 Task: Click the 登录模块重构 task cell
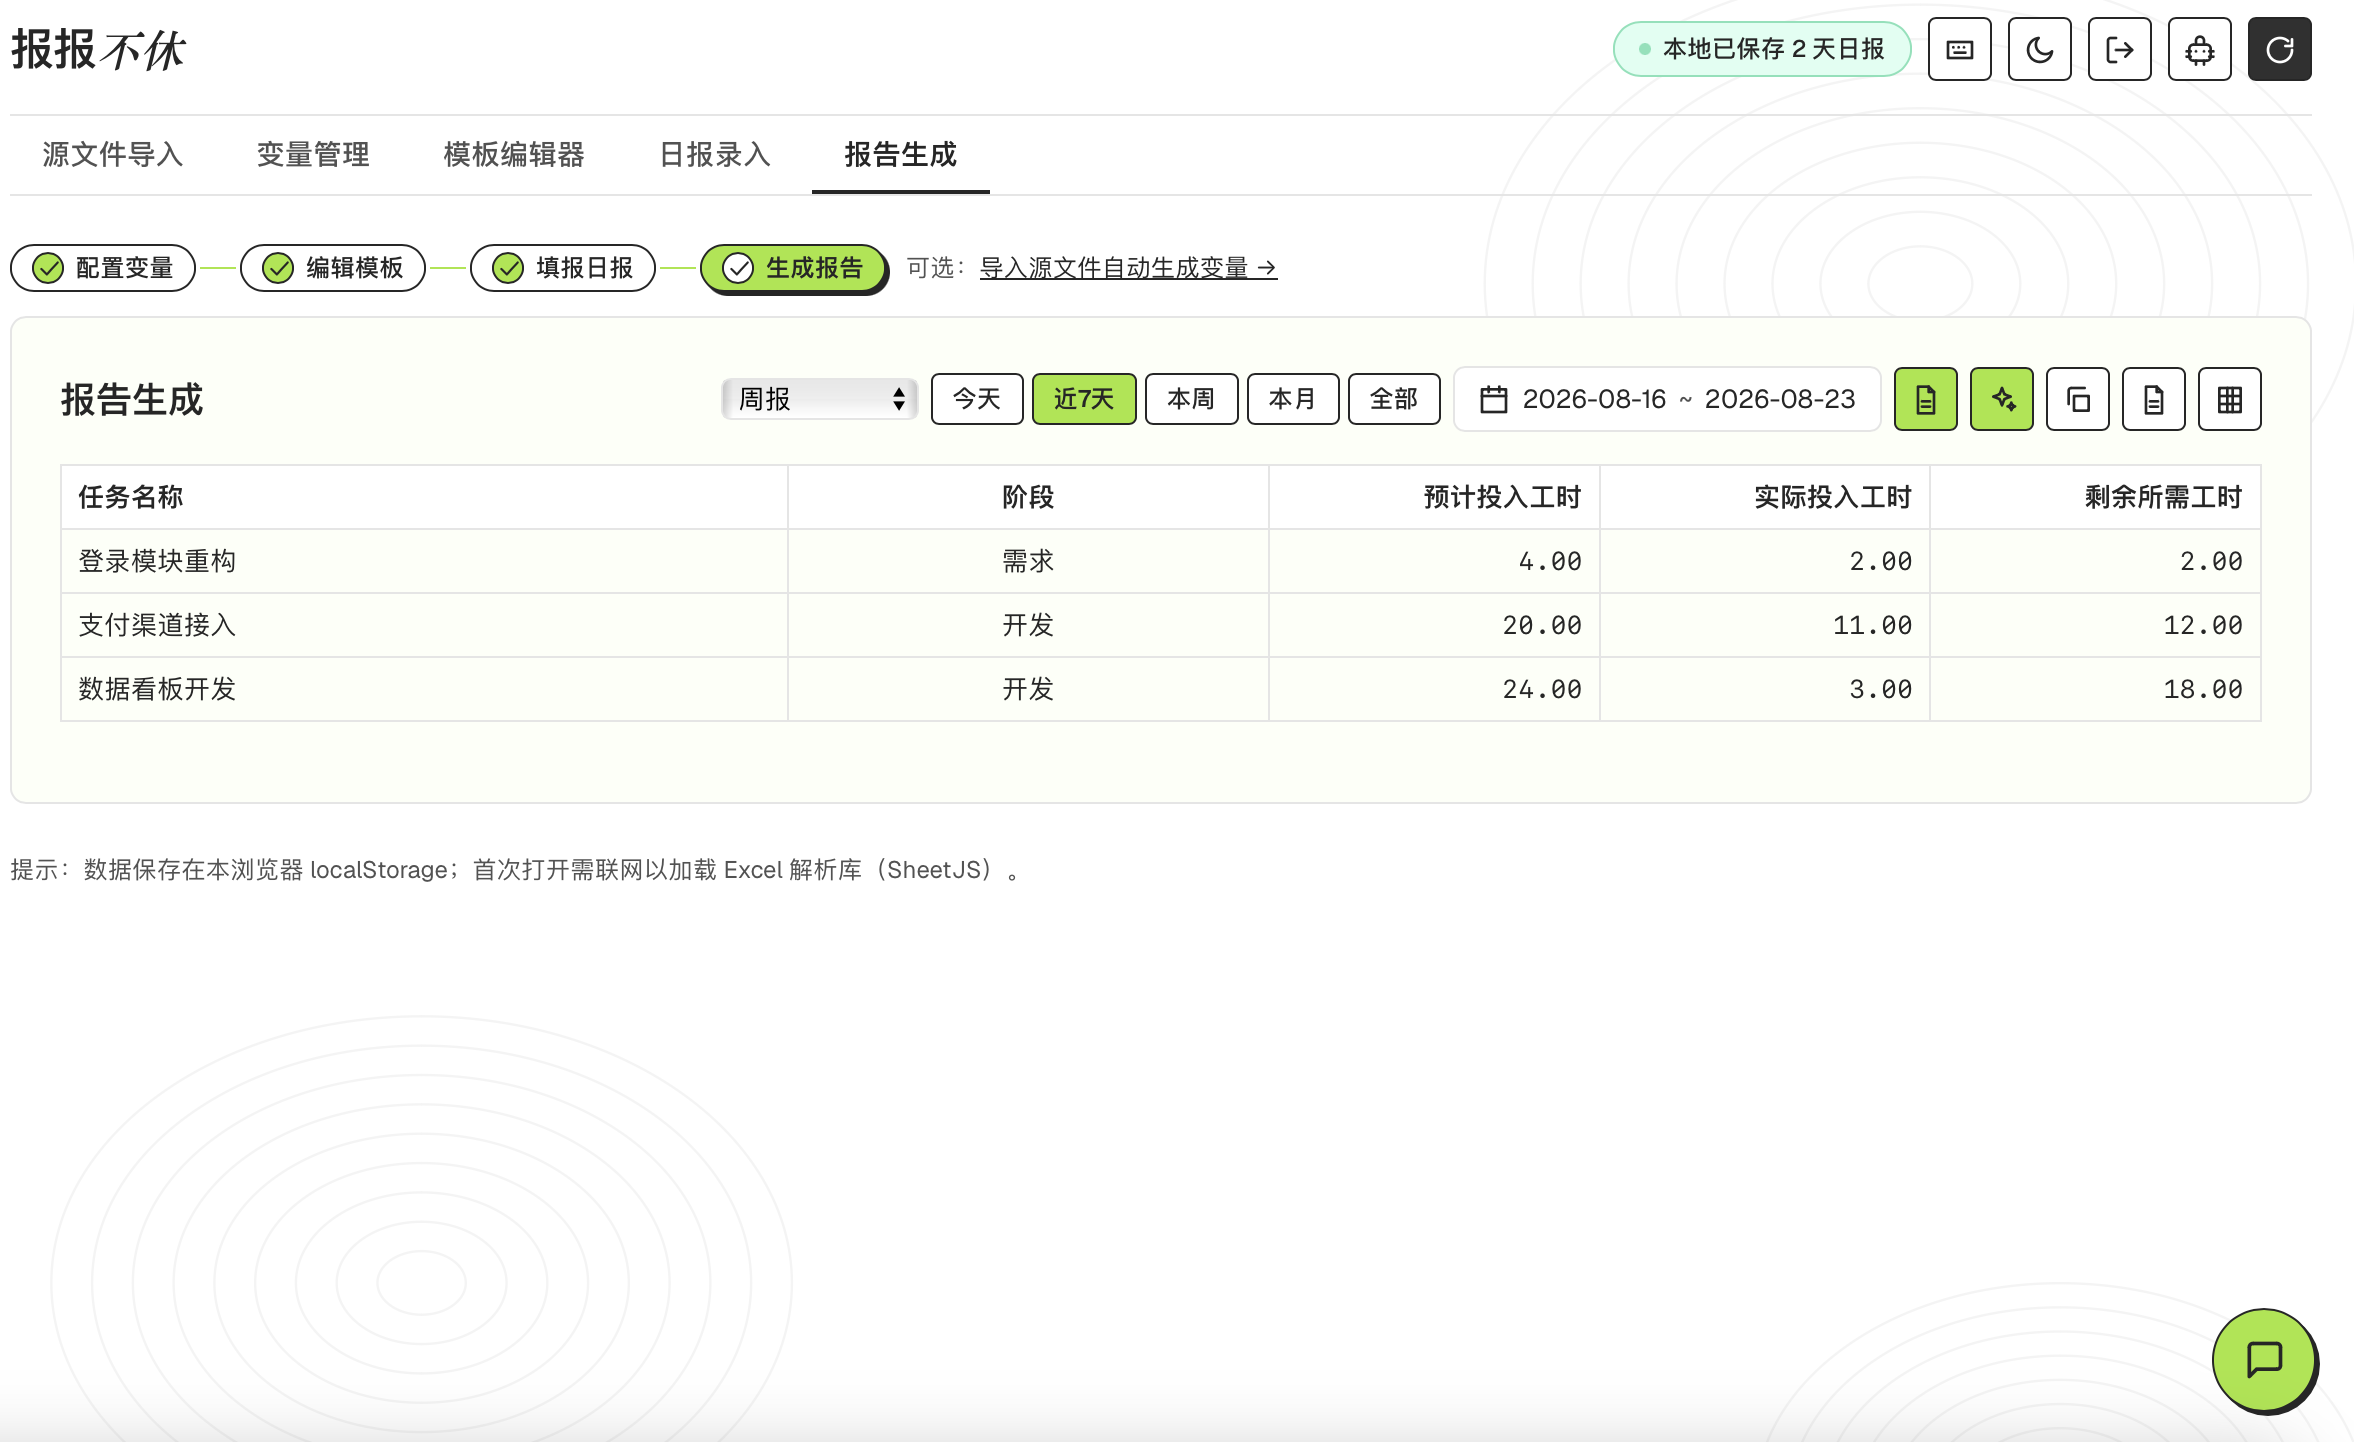[424, 561]
